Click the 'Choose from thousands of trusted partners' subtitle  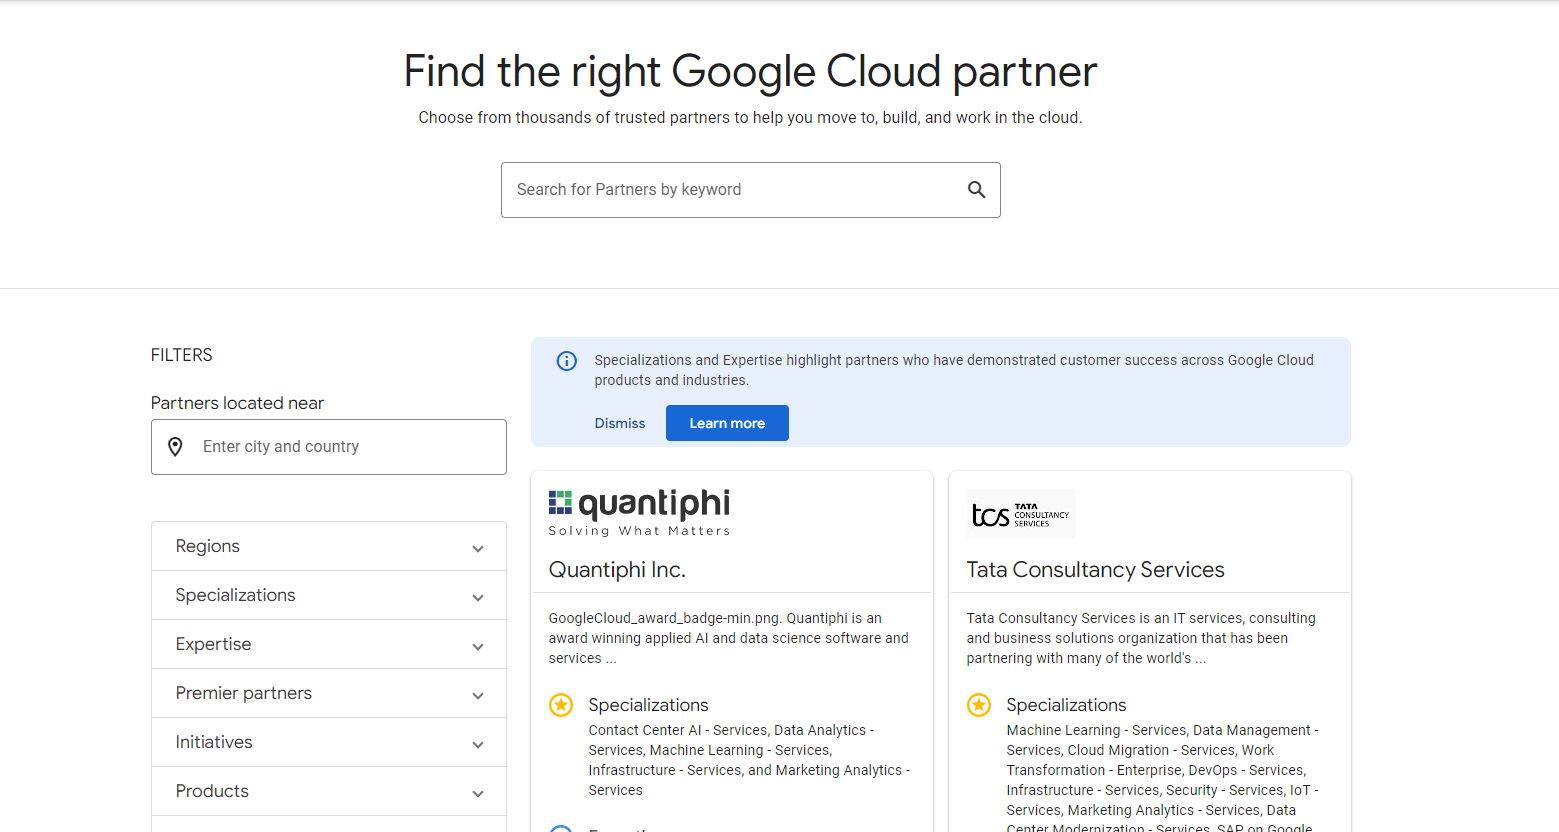coord(750,118)
